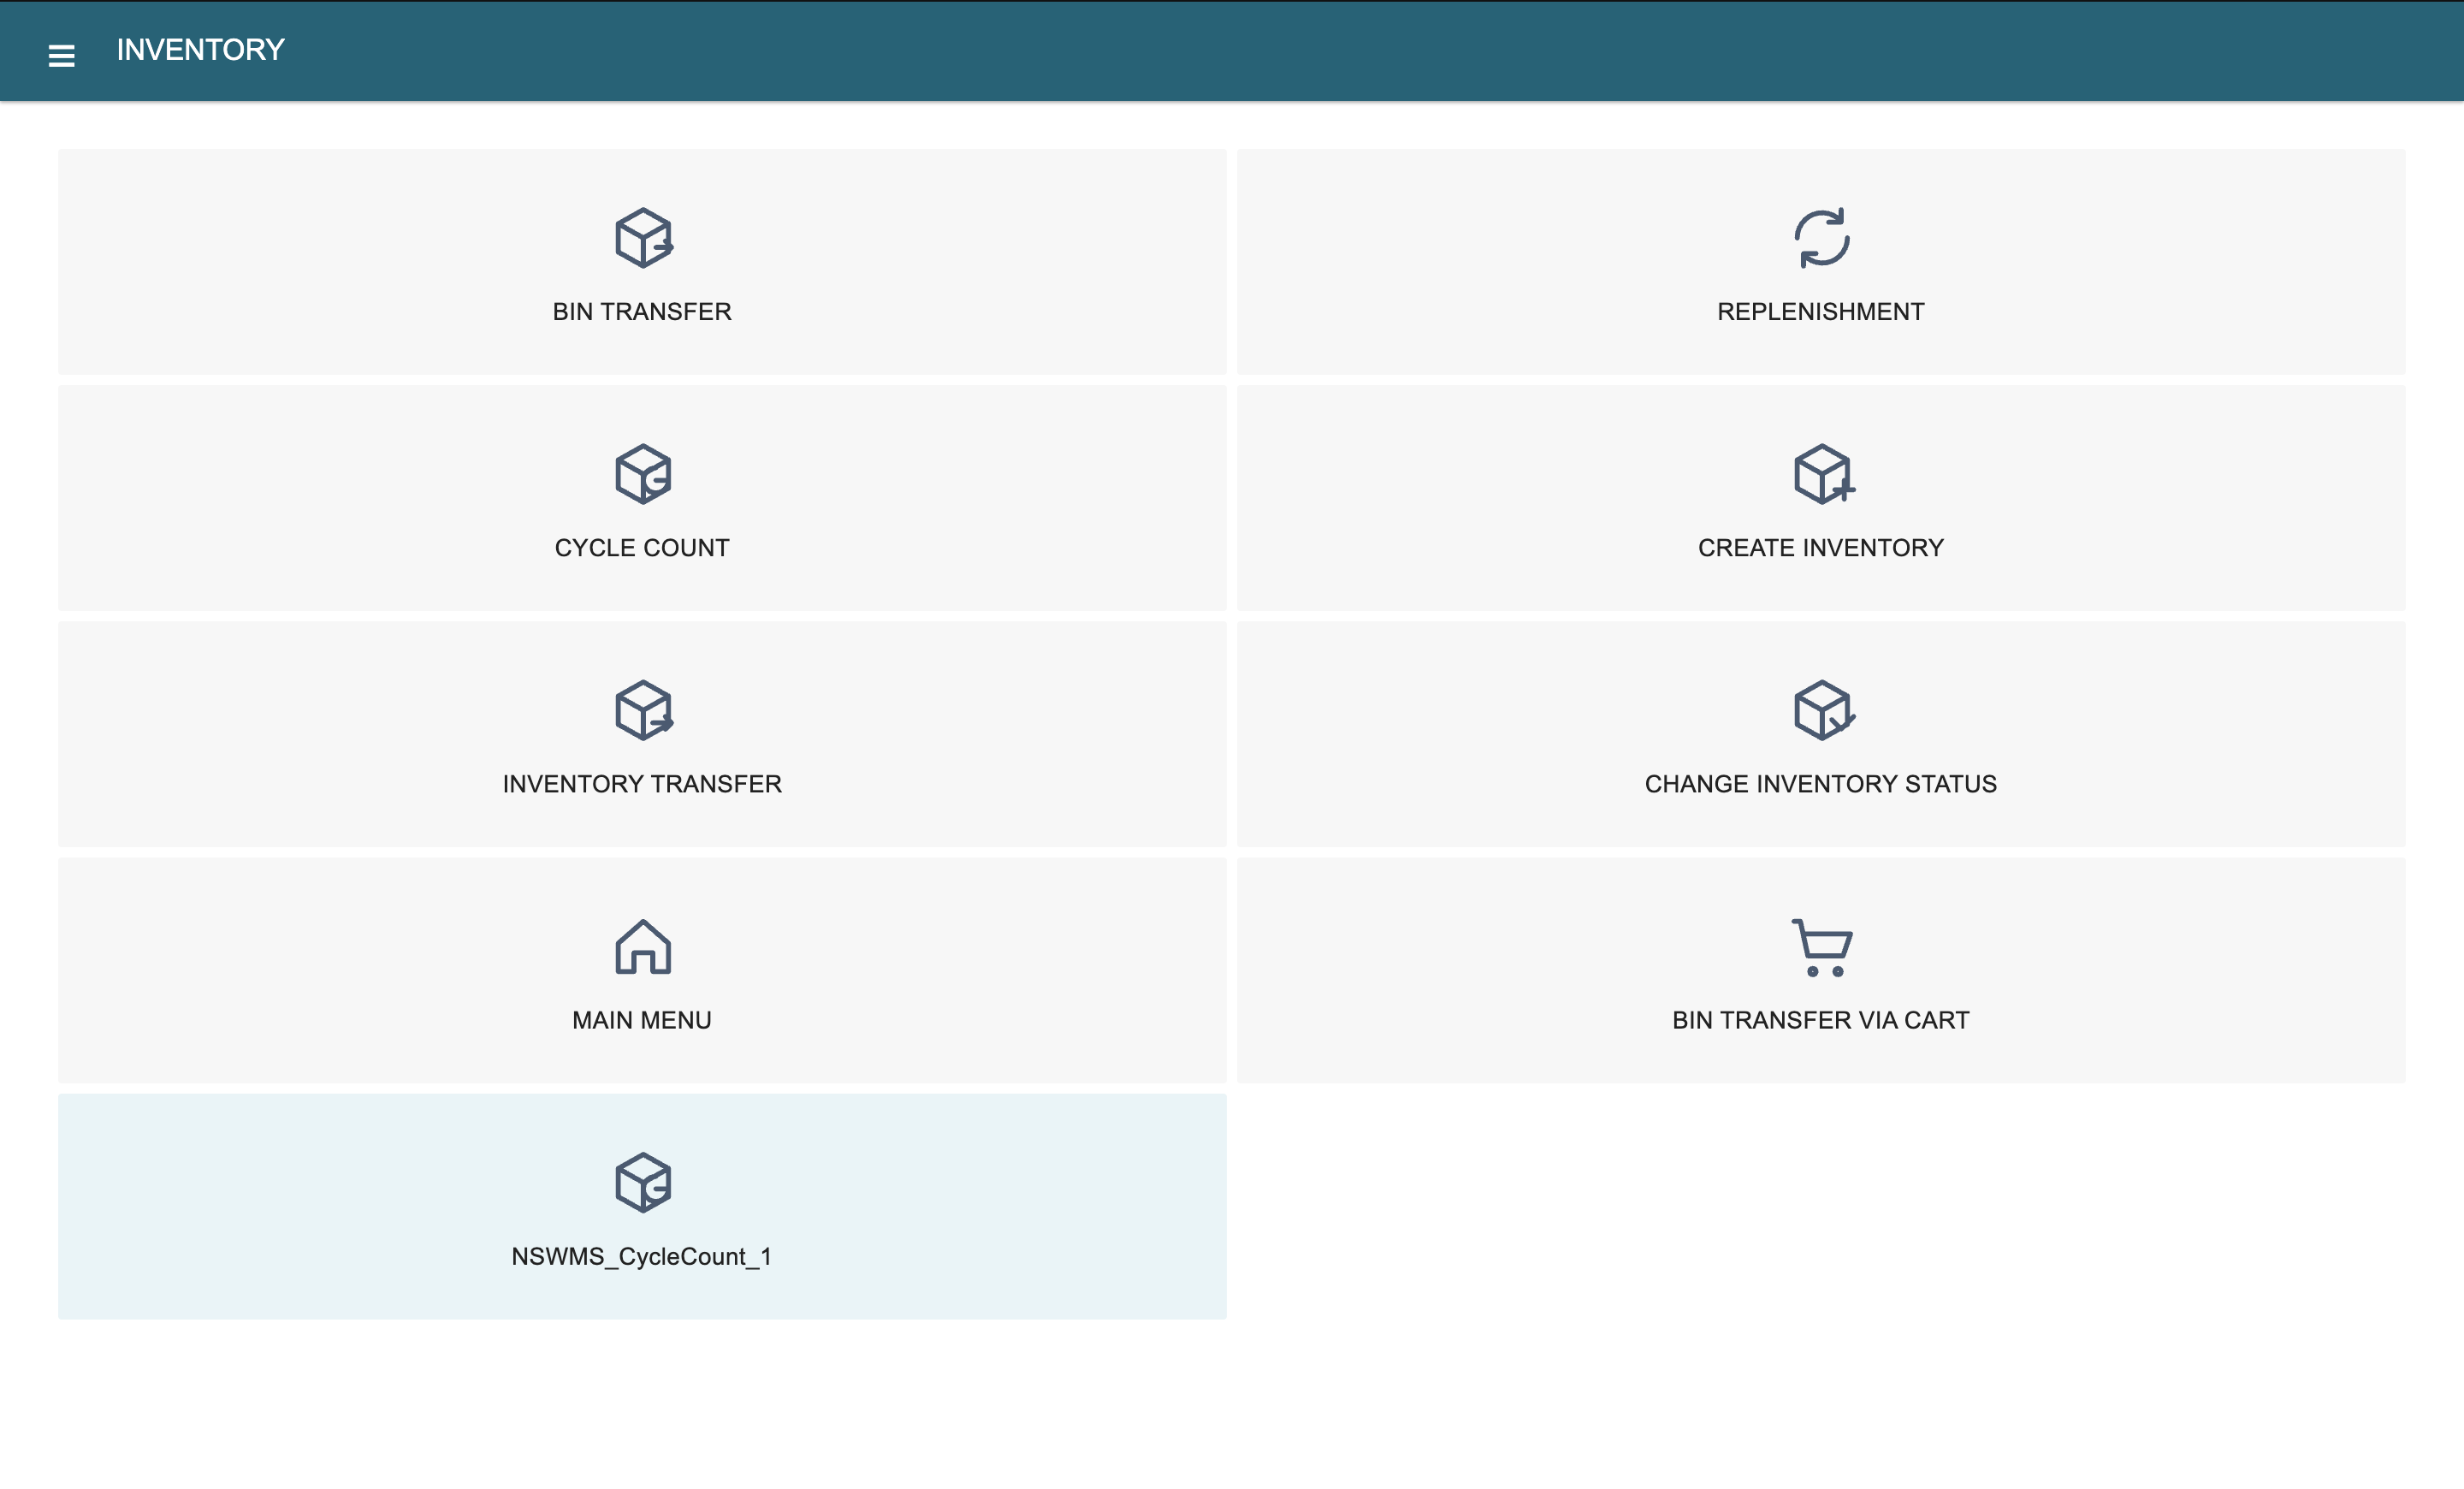Open INVENTORY TRANSFER label
The width and height of the screenshot is (2464, 1489).
(642, 784)
